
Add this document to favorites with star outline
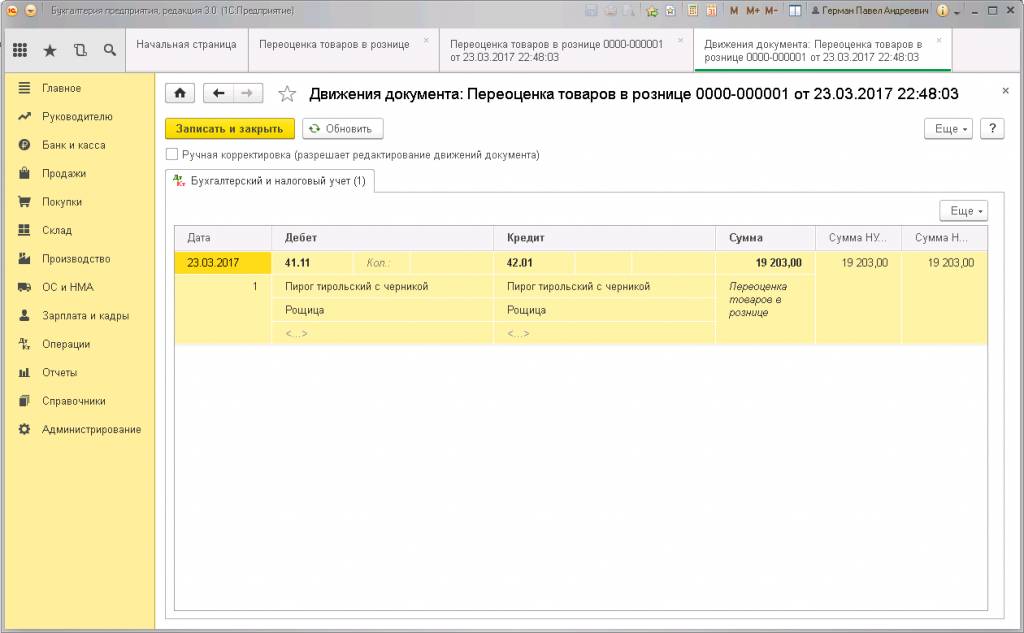pyautogui.click(x=287, y=94)
